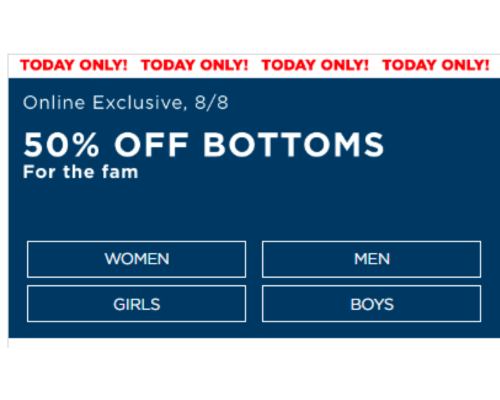
Task: Click the 8/8 date text
Action: 212,103
